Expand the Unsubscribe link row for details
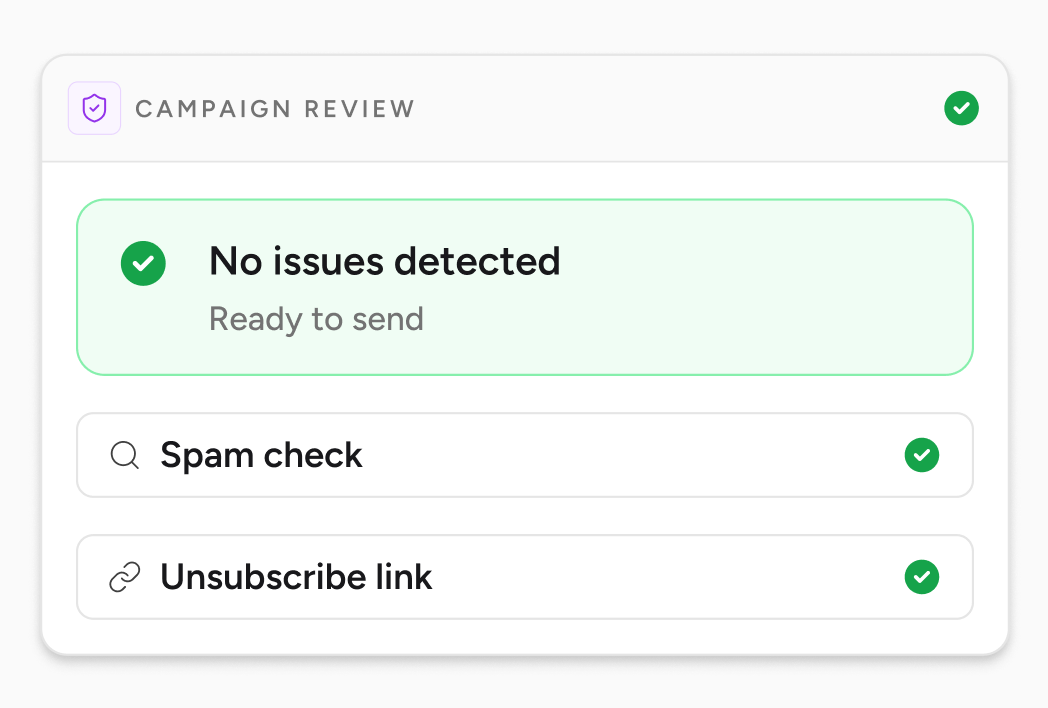Image resolution: width=1048 pixels, height=708 pixels. click(x=525, y=577)
